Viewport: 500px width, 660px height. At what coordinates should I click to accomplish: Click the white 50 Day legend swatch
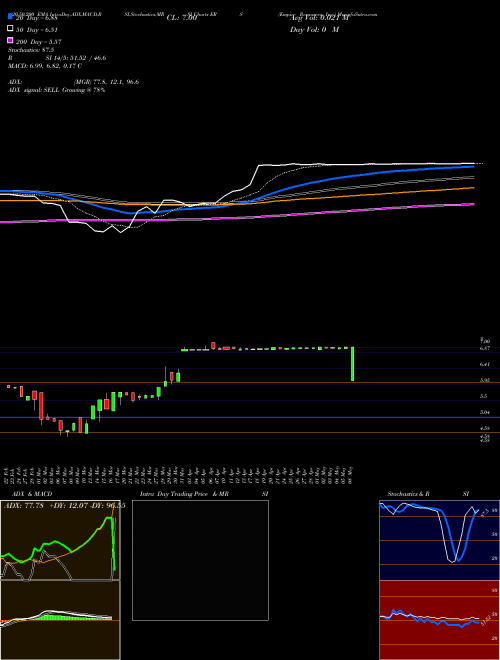[10, 29]
